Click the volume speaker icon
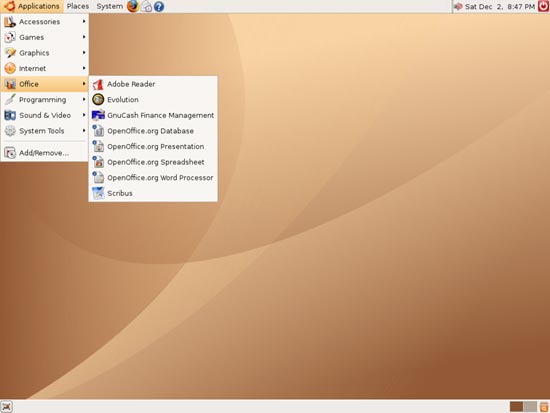The image size is (550, 413). point(458,6)
